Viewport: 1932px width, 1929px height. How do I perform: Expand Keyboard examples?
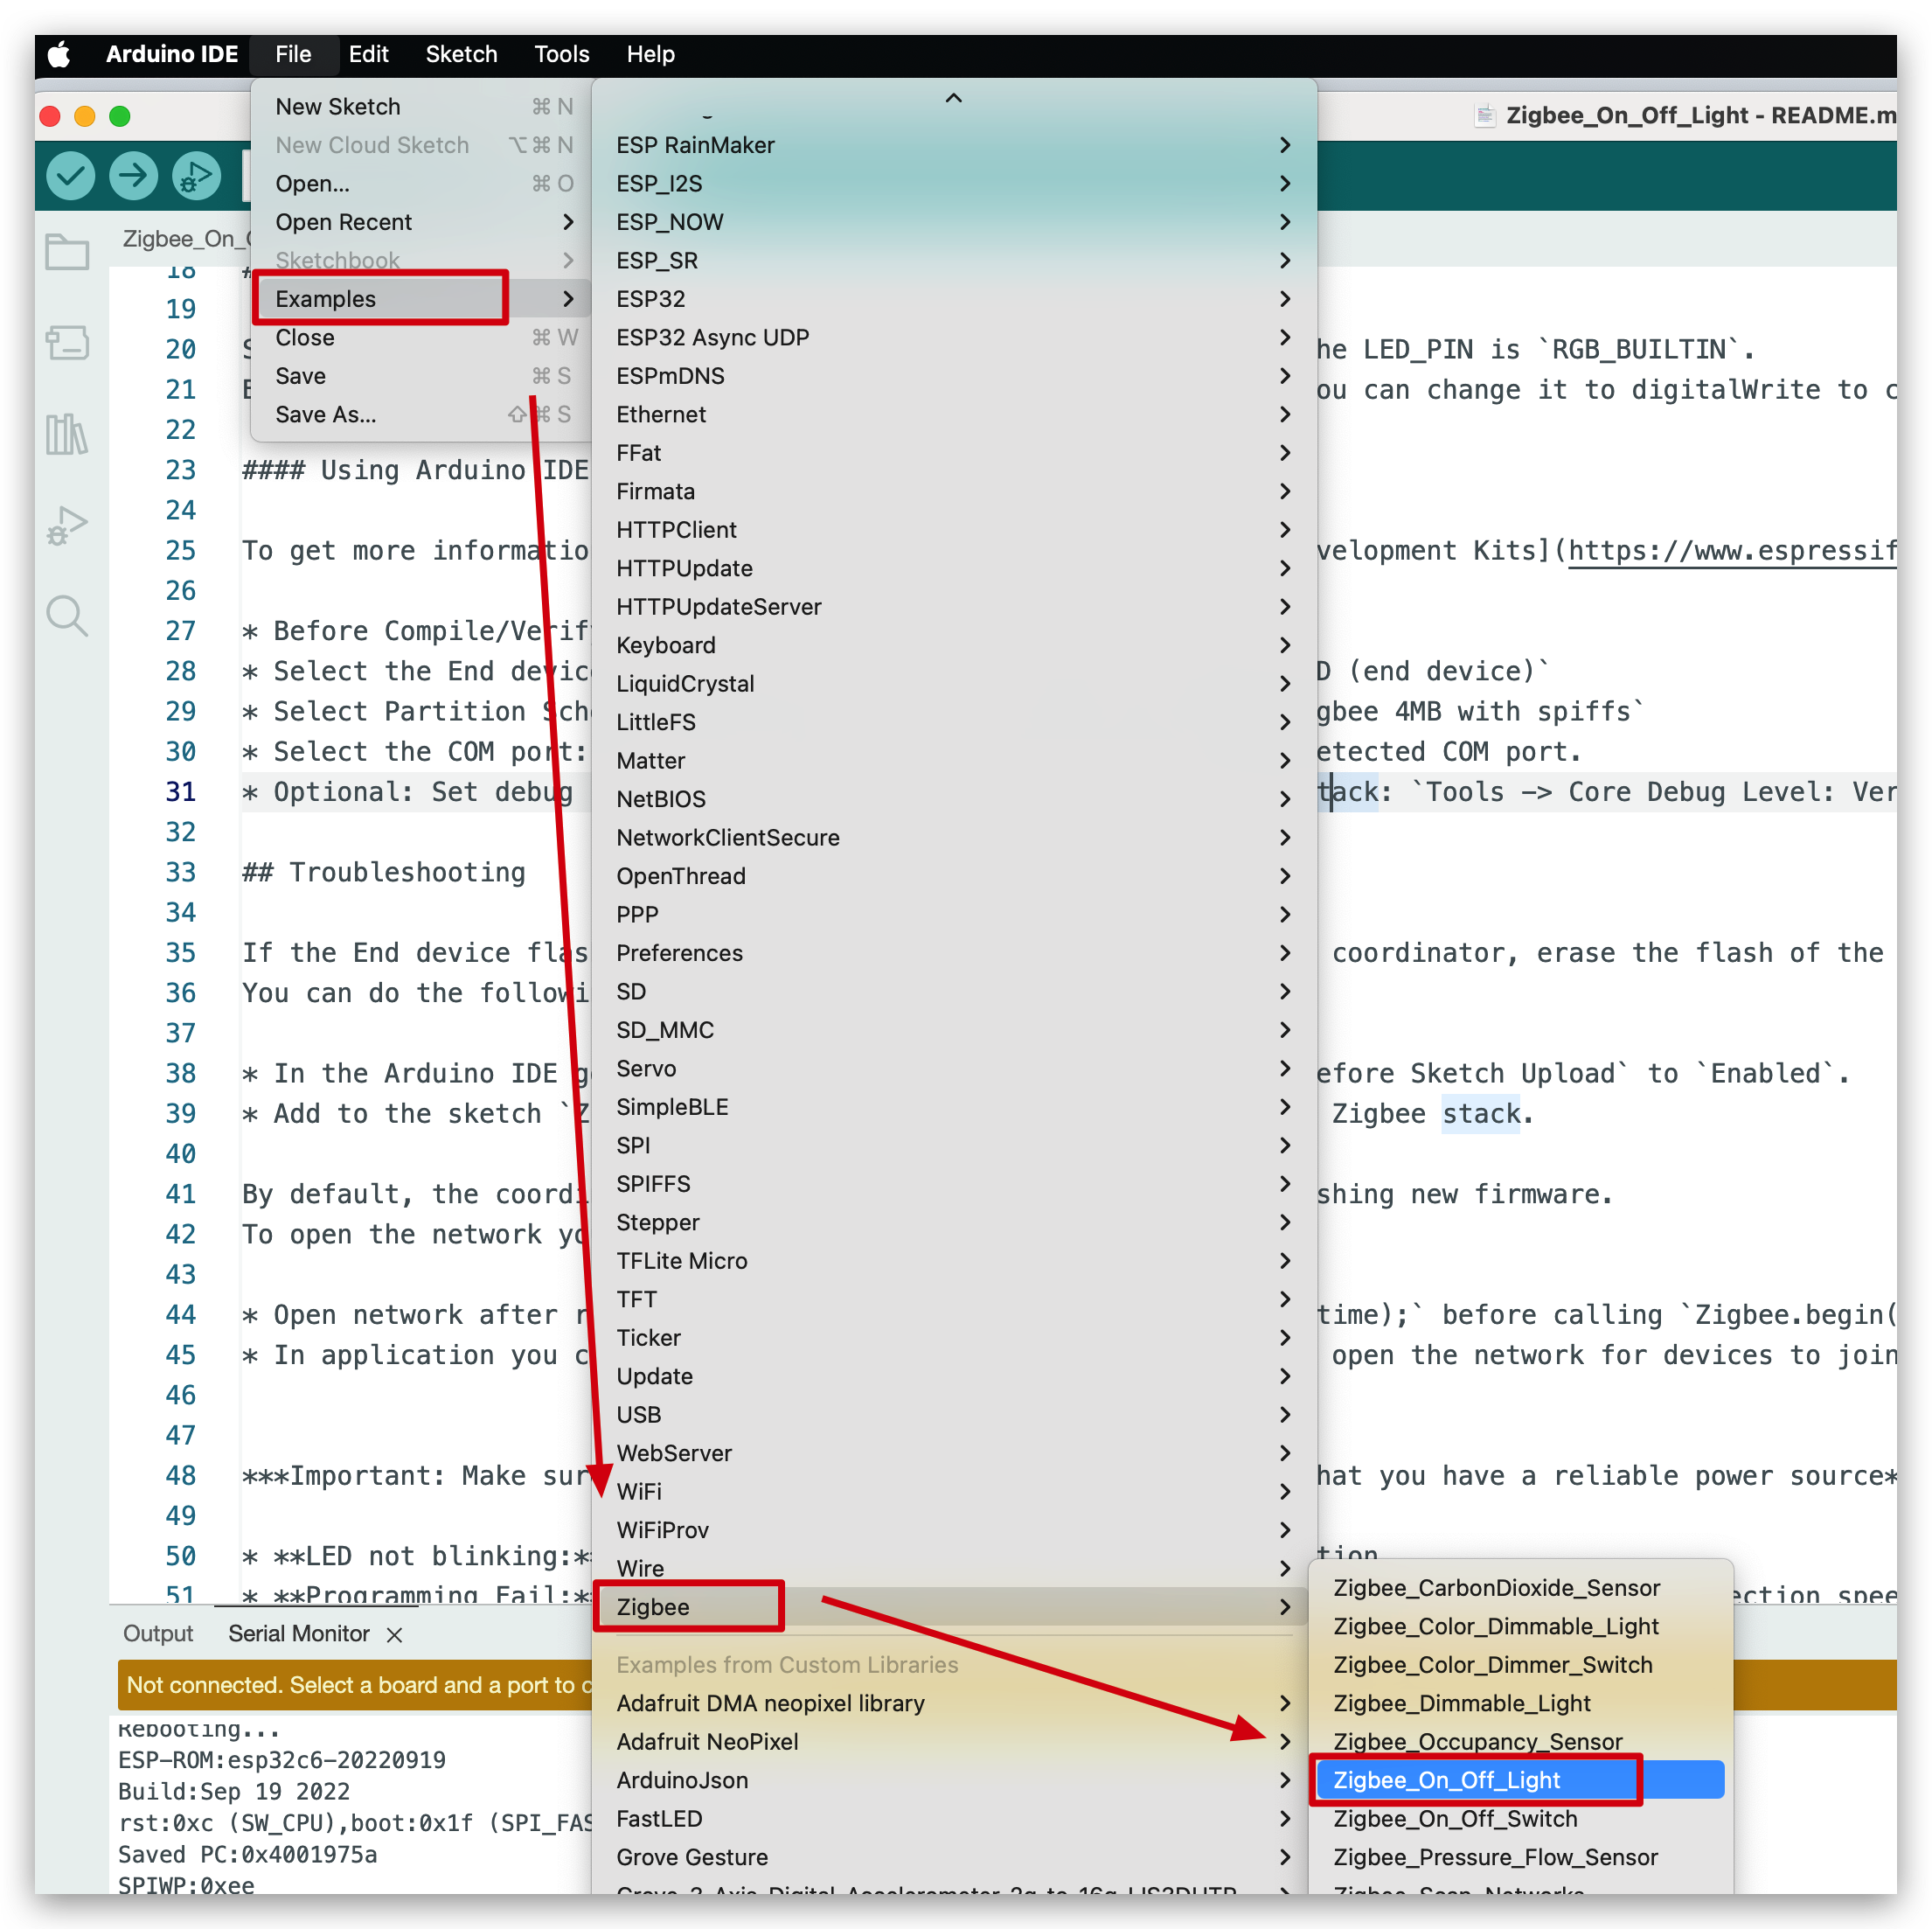tap(953, 645)
